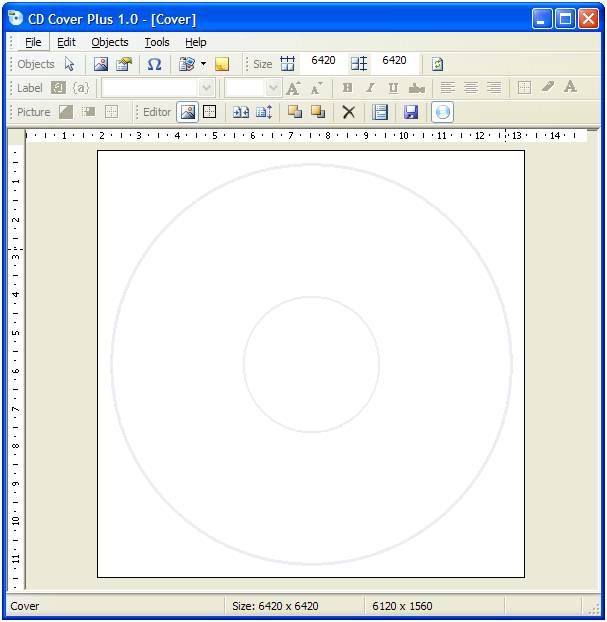The height and width of the screenshot is (622, 607).
Task: Click the Label text edit icon
Action: [x=58, y=88]
